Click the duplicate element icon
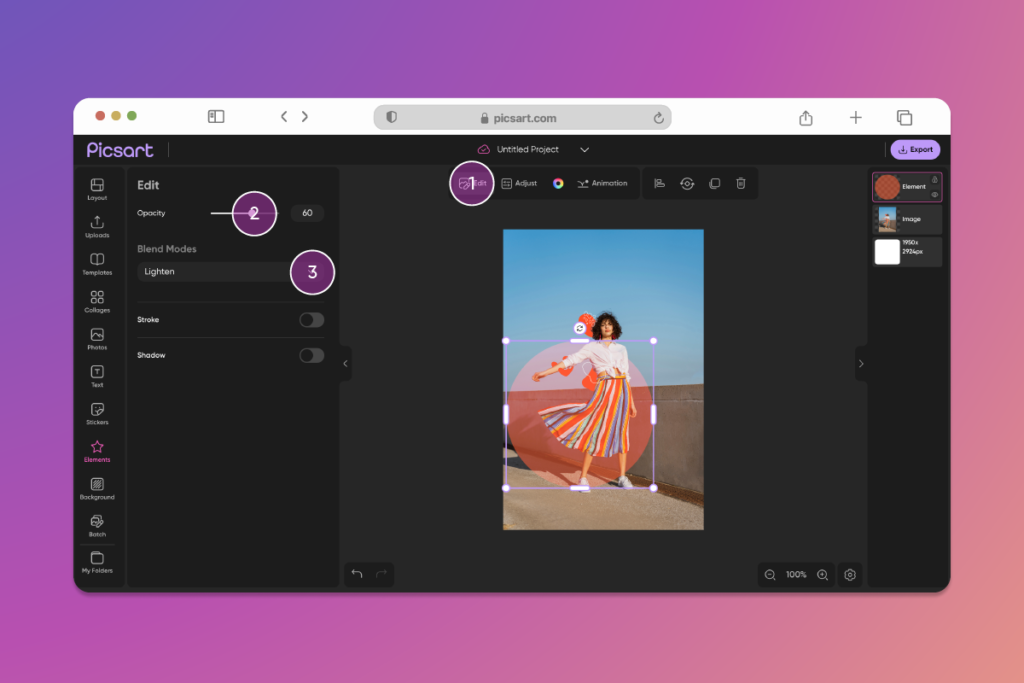Viewport: 1024px width, 683px height. [714, 183]
